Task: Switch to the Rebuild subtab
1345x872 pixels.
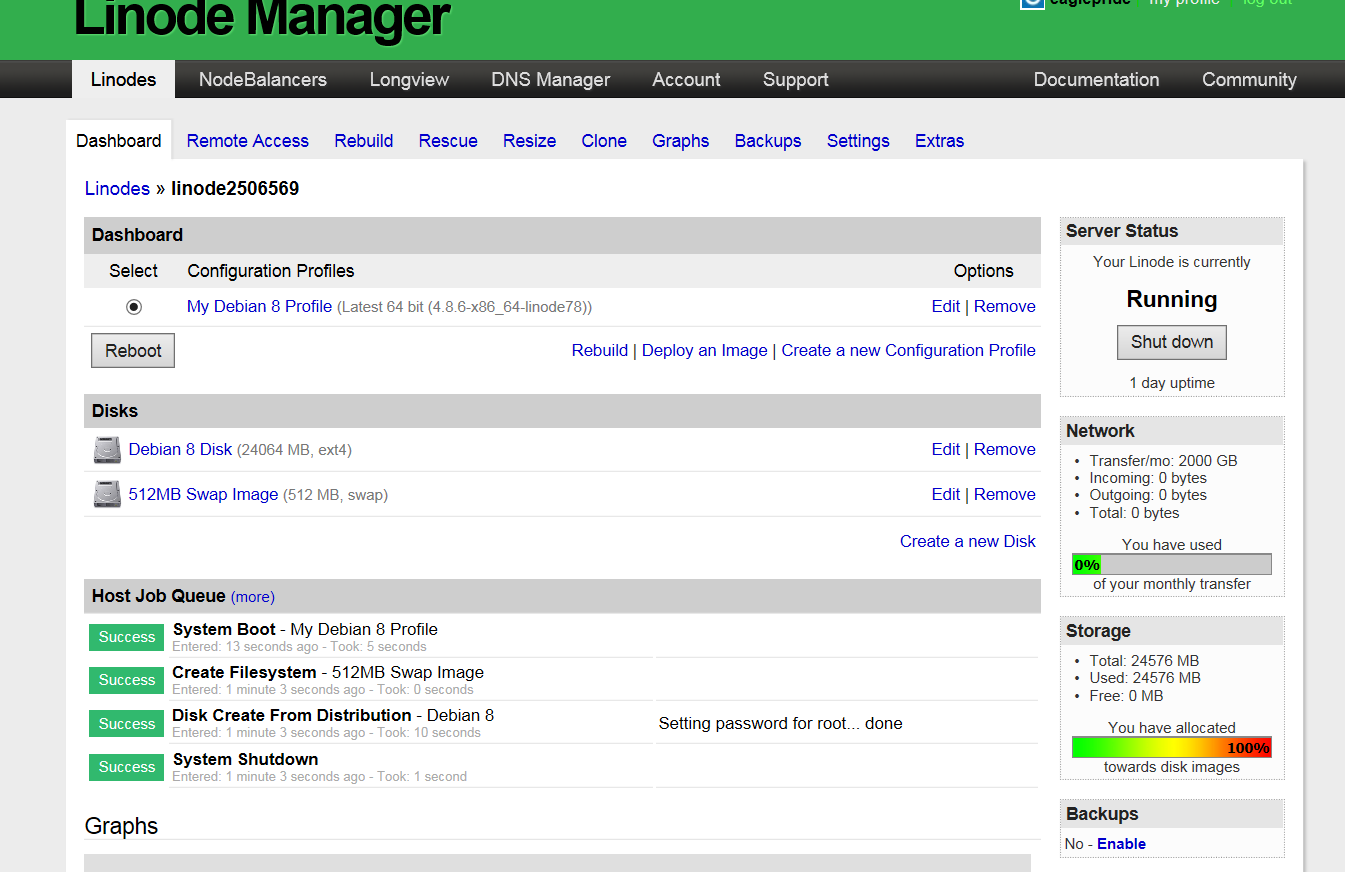Action: (x=364, y=141)
